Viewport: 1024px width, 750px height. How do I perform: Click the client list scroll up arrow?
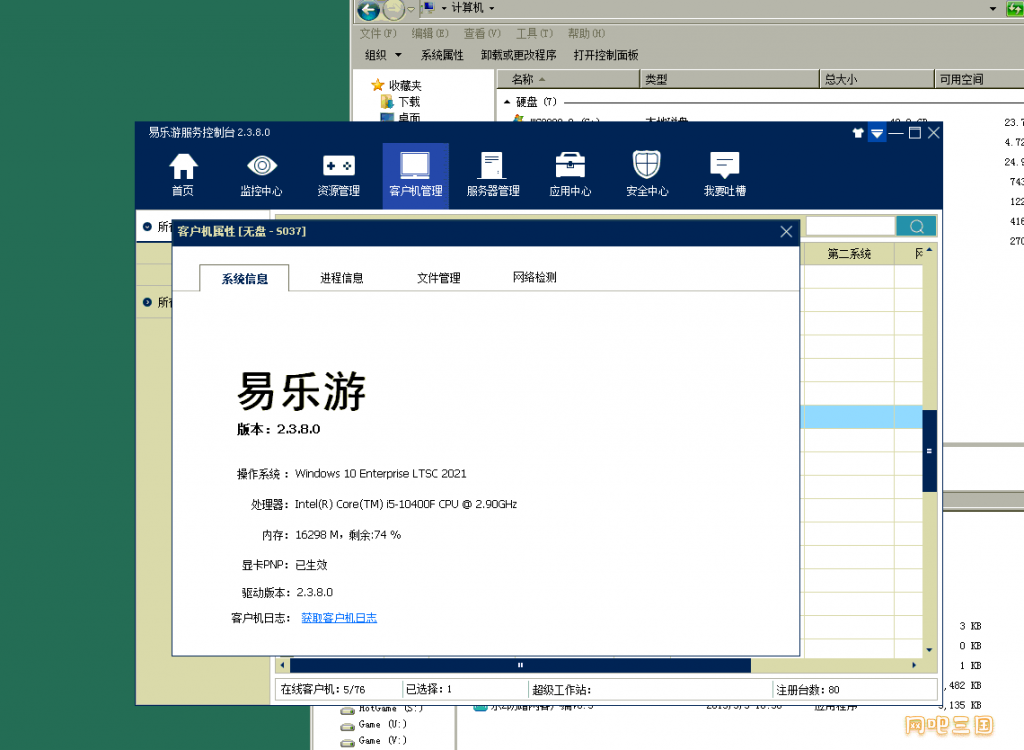pyautogui.click(x=929, y=250)
